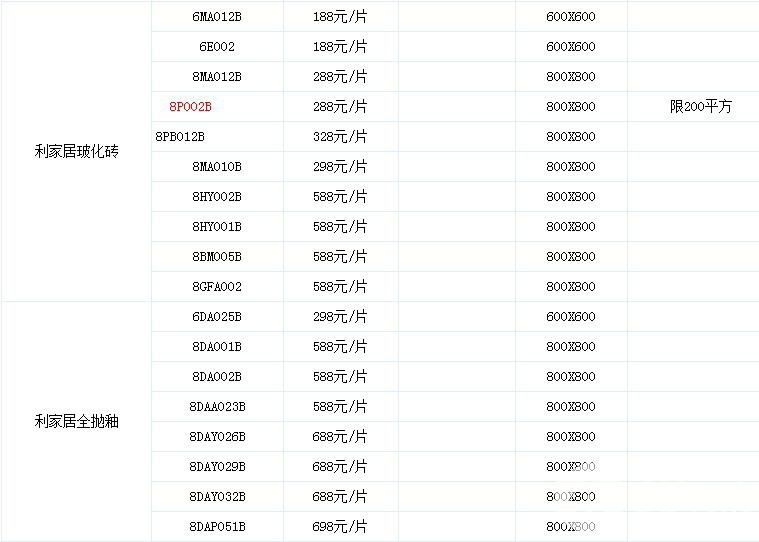The width and height of the screenshot is (759, 542).
Task: Select model 8DA001B in the table
Action: [x=217, y=347]
